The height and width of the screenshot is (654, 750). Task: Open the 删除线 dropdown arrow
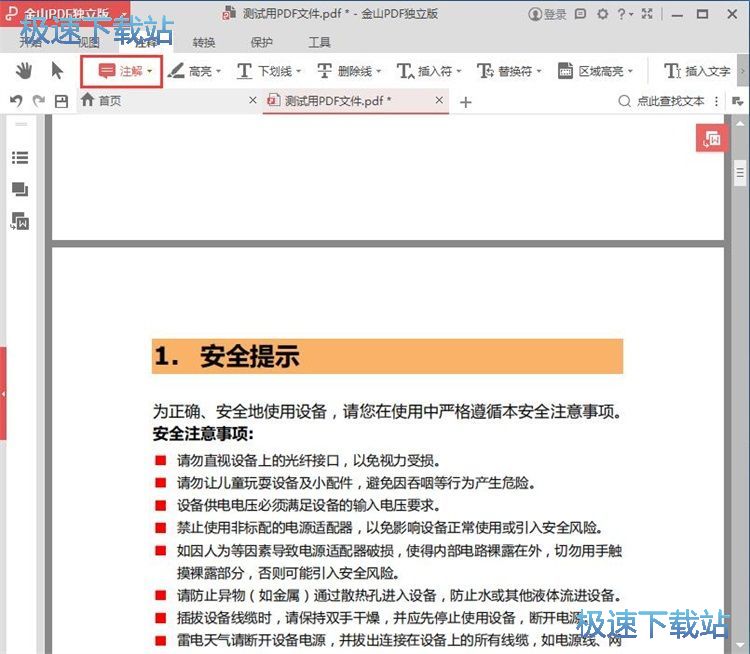(x=379, y=71)
